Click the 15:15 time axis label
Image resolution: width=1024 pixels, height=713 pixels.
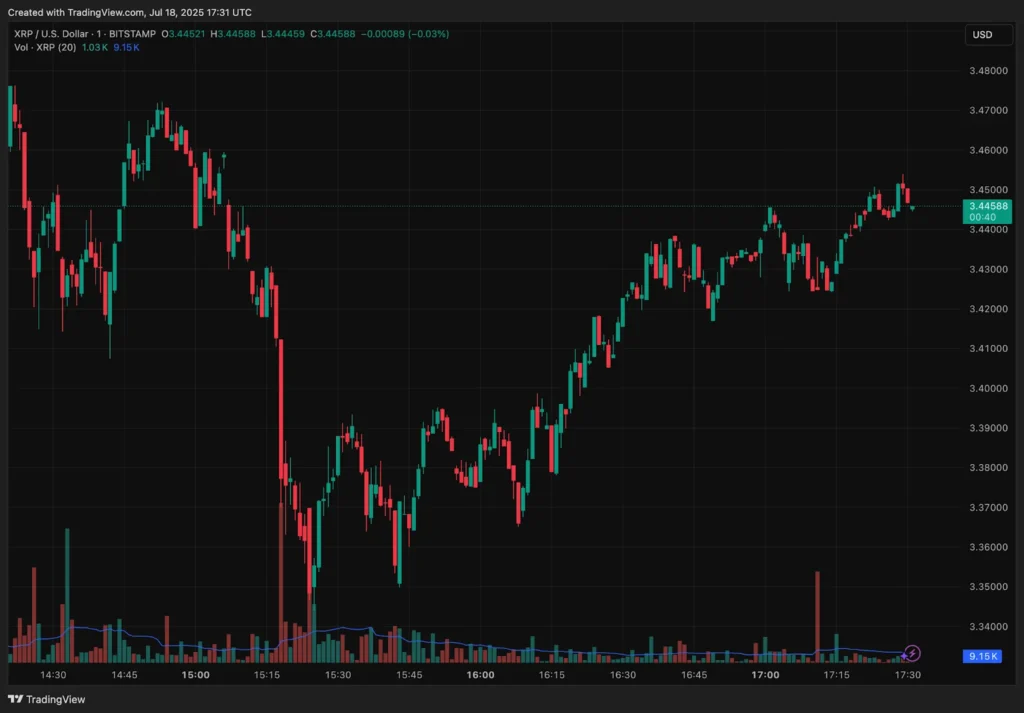click(266, 674)
